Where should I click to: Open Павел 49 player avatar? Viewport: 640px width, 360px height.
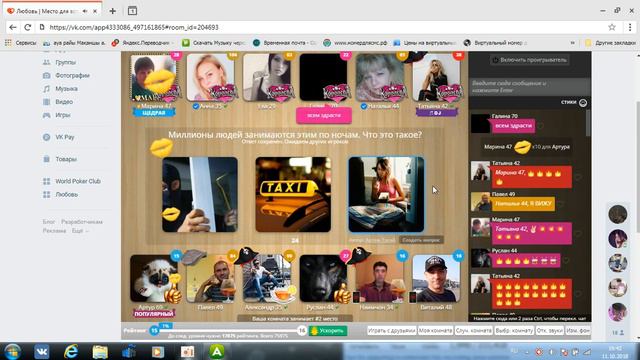coord(210,279)
